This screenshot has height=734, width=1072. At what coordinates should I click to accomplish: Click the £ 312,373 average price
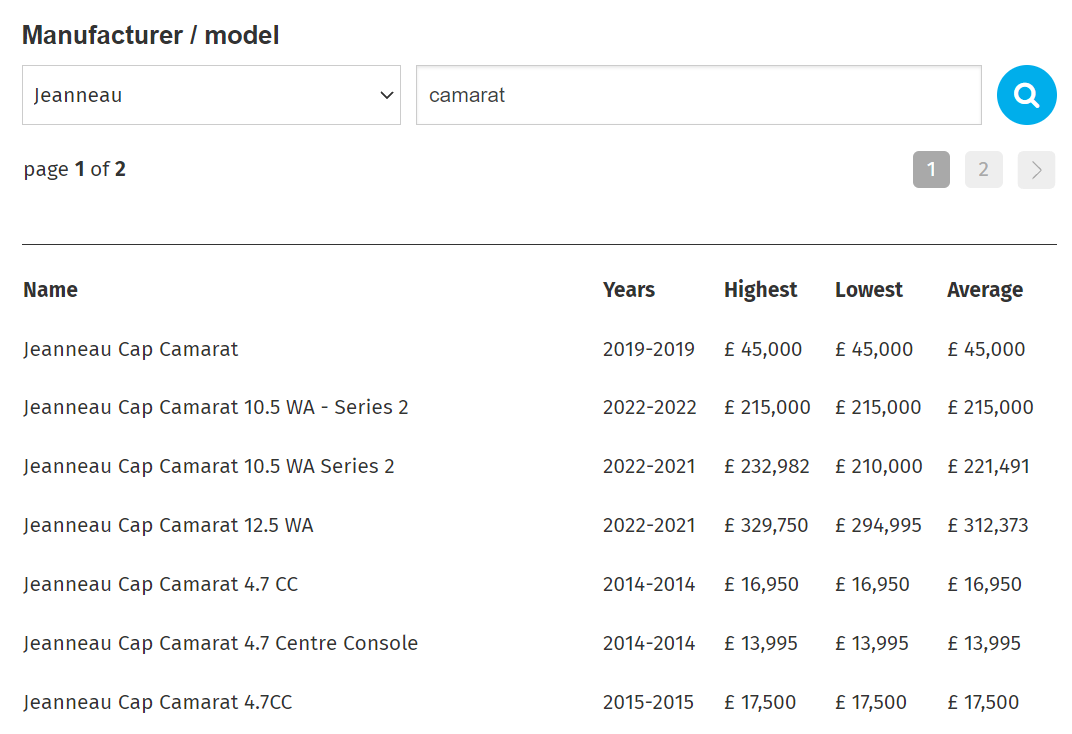point(987,525)
